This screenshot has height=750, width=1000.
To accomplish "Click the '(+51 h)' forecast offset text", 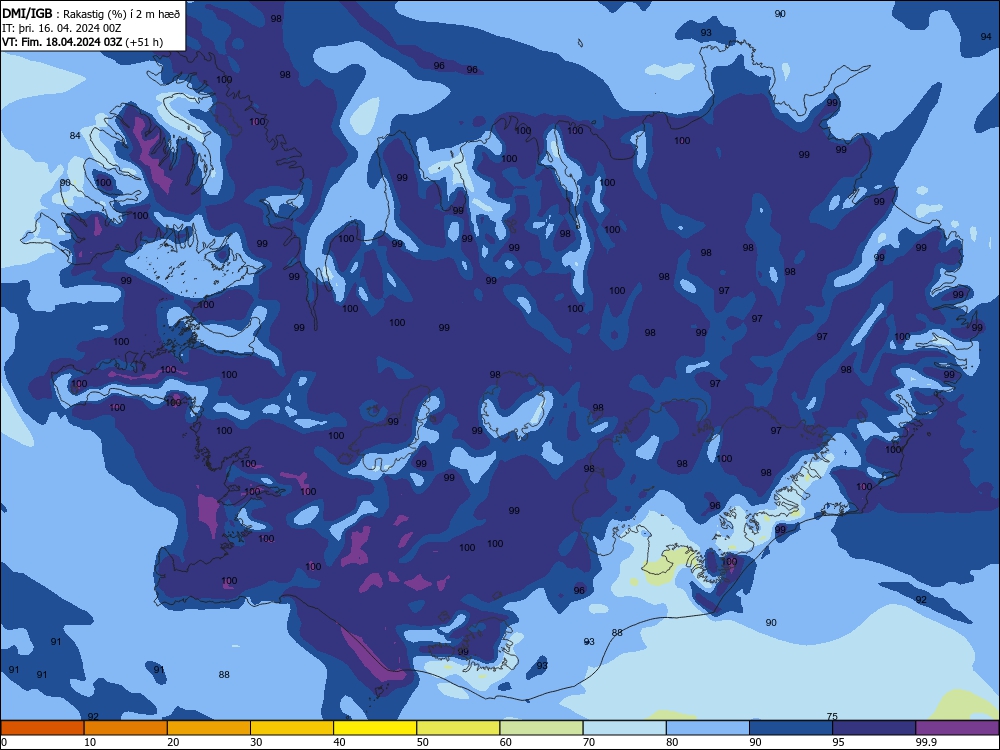I will pyautogui.click(x=144, y=43).
